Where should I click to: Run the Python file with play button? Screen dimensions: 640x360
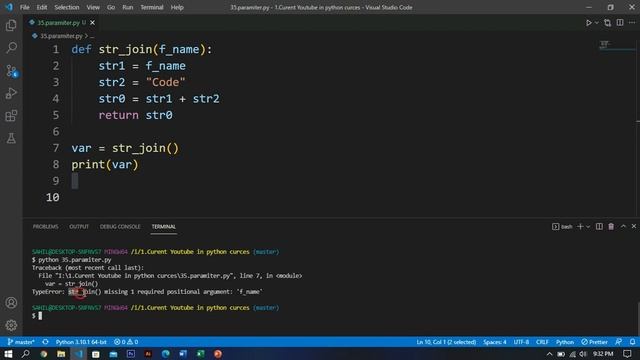(x=589, y=23)
